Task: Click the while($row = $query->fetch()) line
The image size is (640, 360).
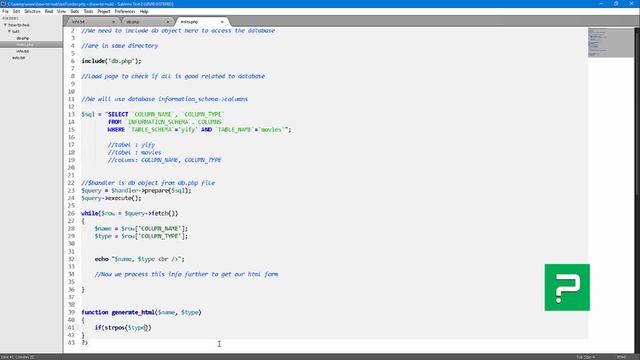Action: pyautogui.click(x=129, y=213)
